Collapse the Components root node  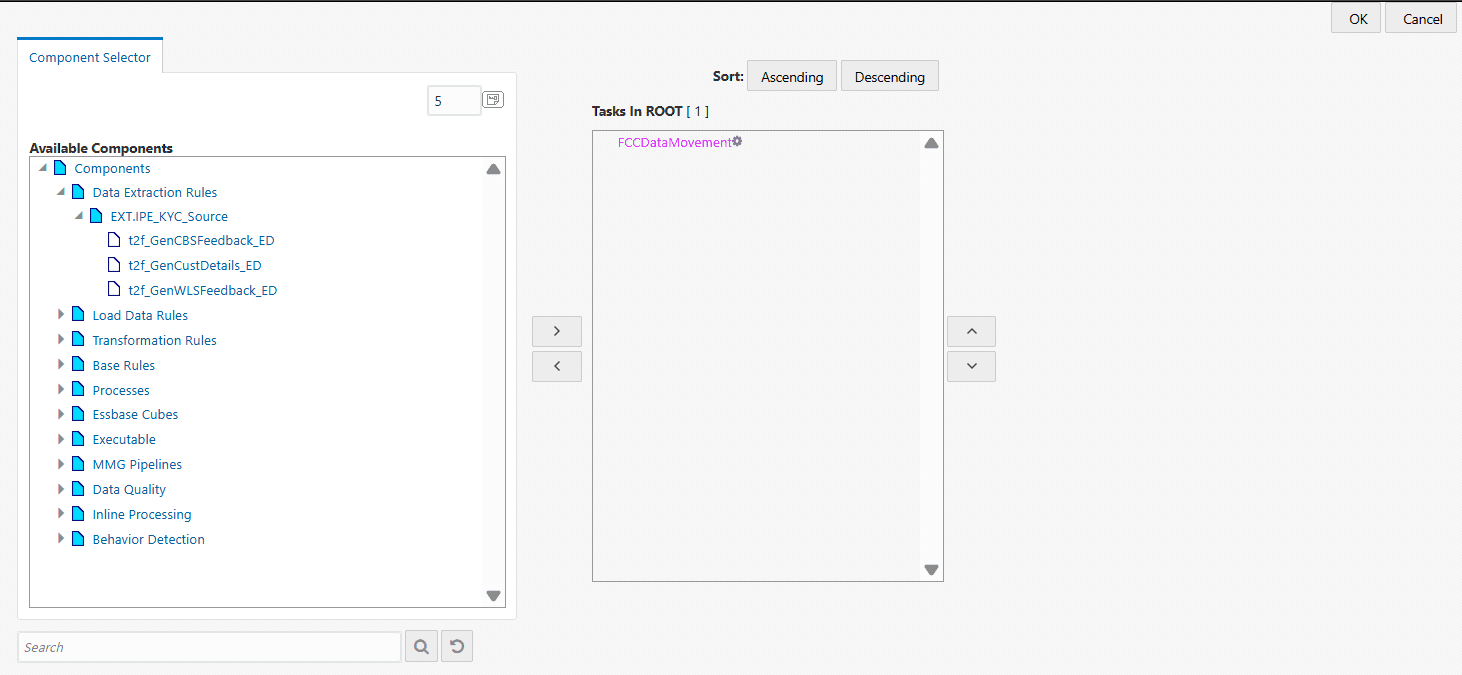click(42, 167)
